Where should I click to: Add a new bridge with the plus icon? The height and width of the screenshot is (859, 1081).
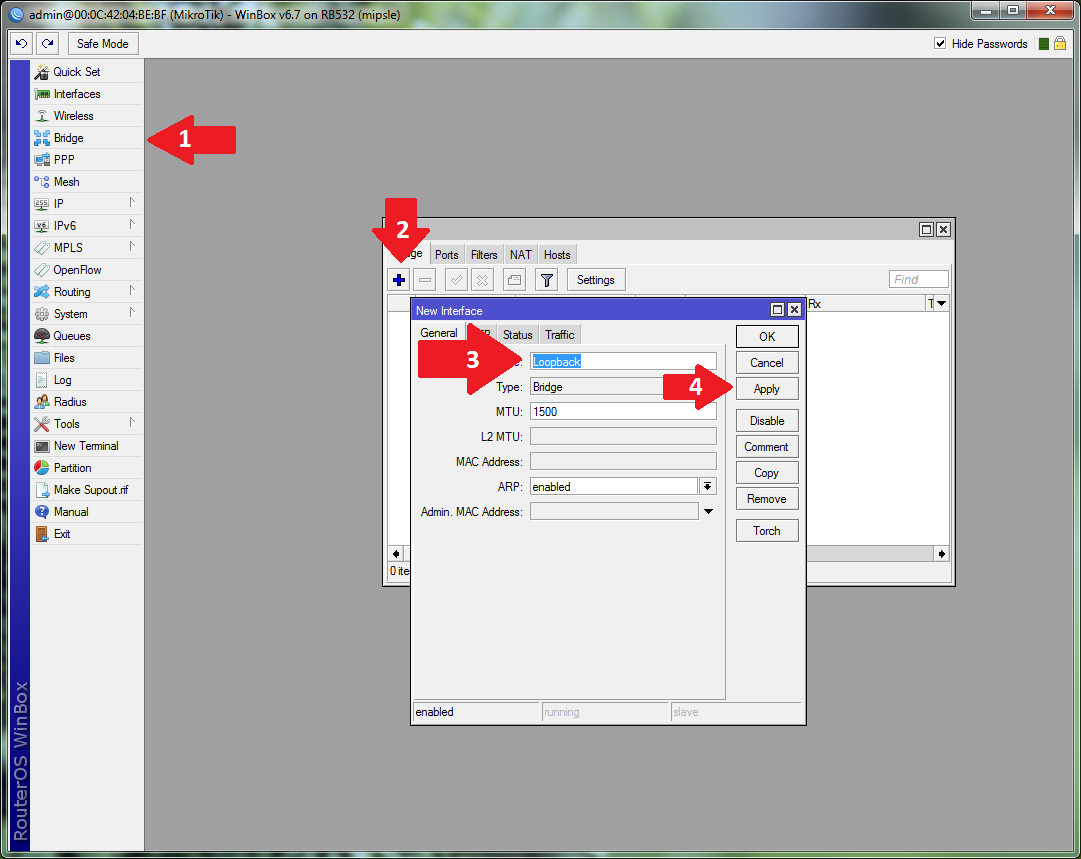click(x=399, y=280)
